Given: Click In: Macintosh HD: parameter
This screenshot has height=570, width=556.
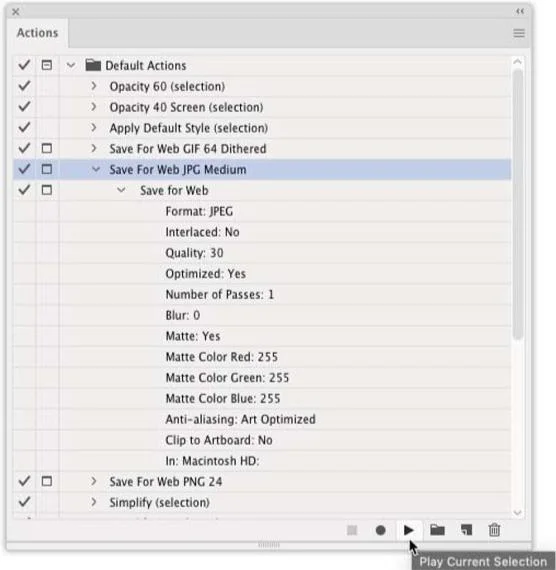Looking at the screenshot, I should (212, 461).
